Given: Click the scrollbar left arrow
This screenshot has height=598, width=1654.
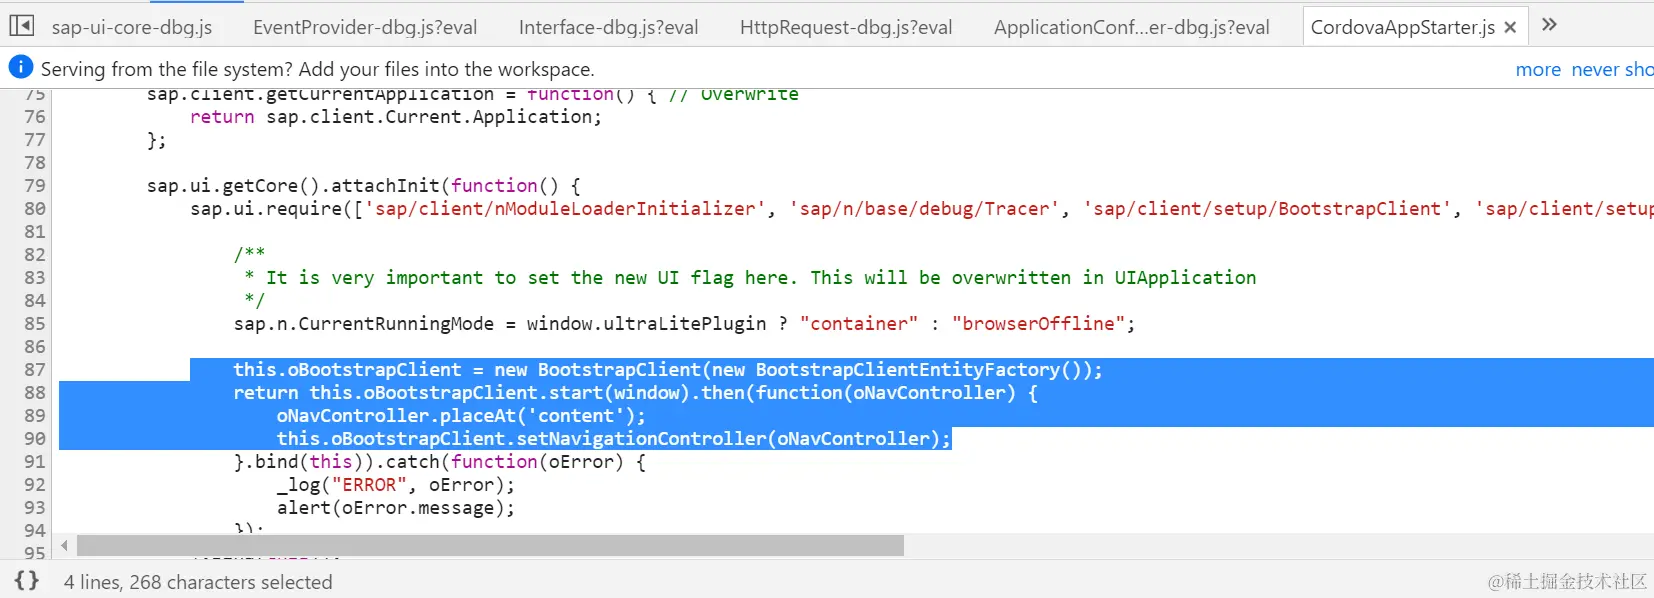Looking at the screenshot, I should point(65,545).
